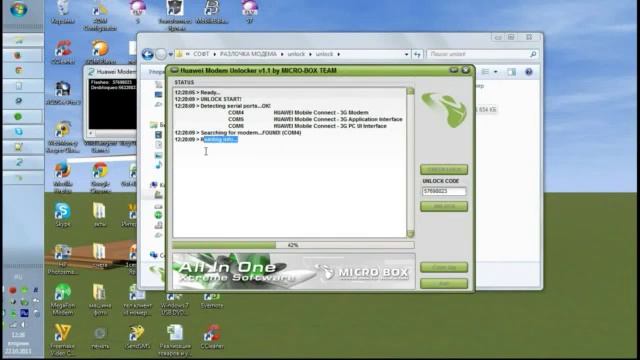Launch Google Chrome desktop shortcut
640x360 pixels.
pos(100,176)
